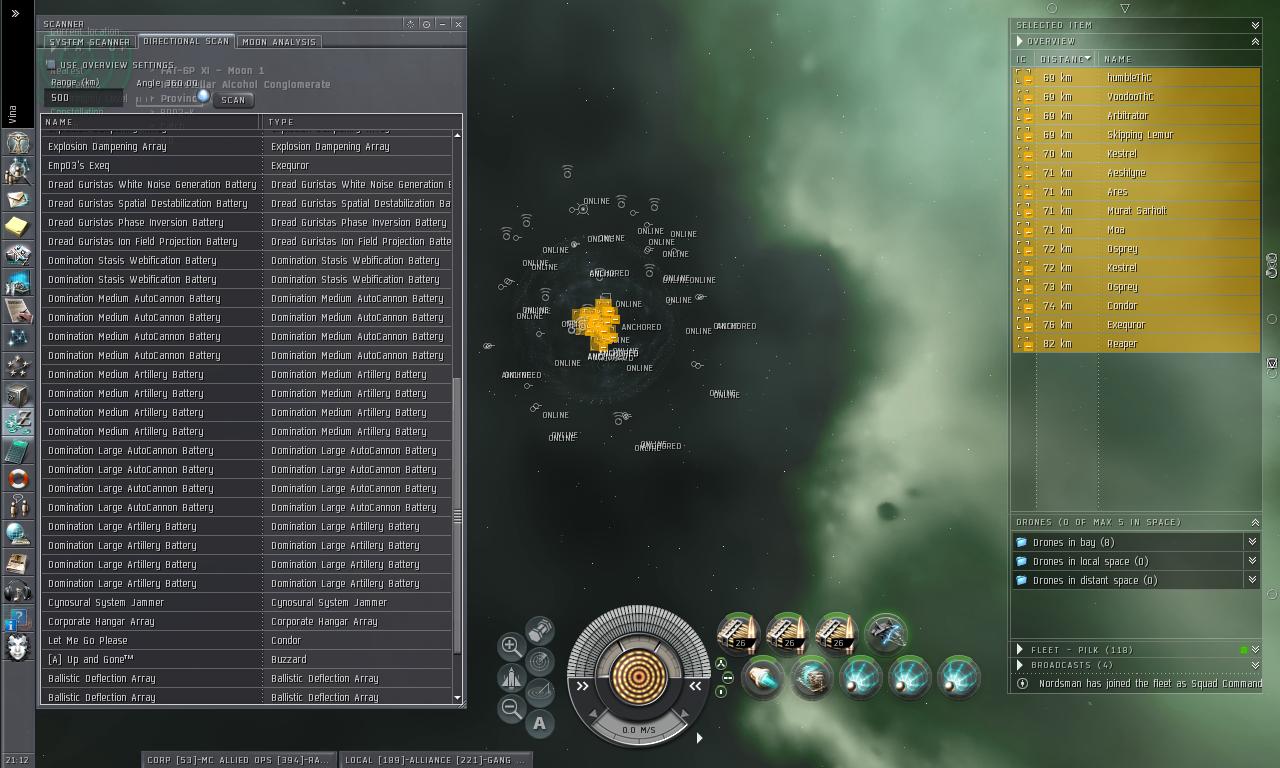Open the globe browser icon
The image size is (1280, 768).
18,535
